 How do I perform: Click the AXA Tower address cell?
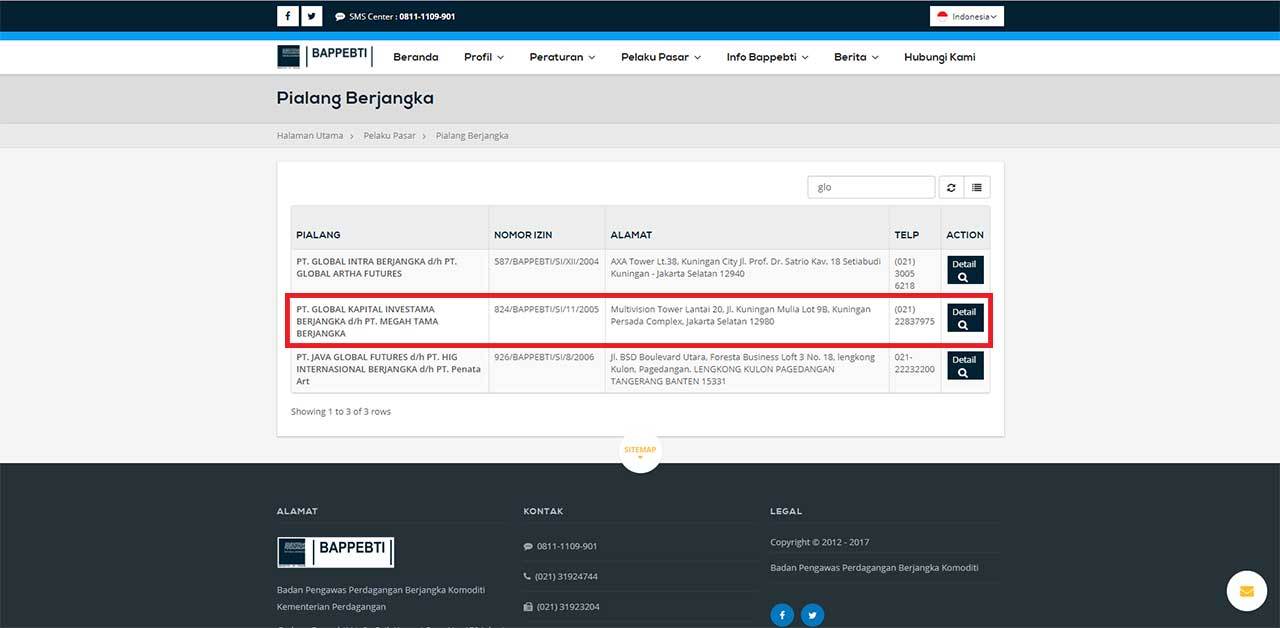pyautogui.click(x=747, y=273)
